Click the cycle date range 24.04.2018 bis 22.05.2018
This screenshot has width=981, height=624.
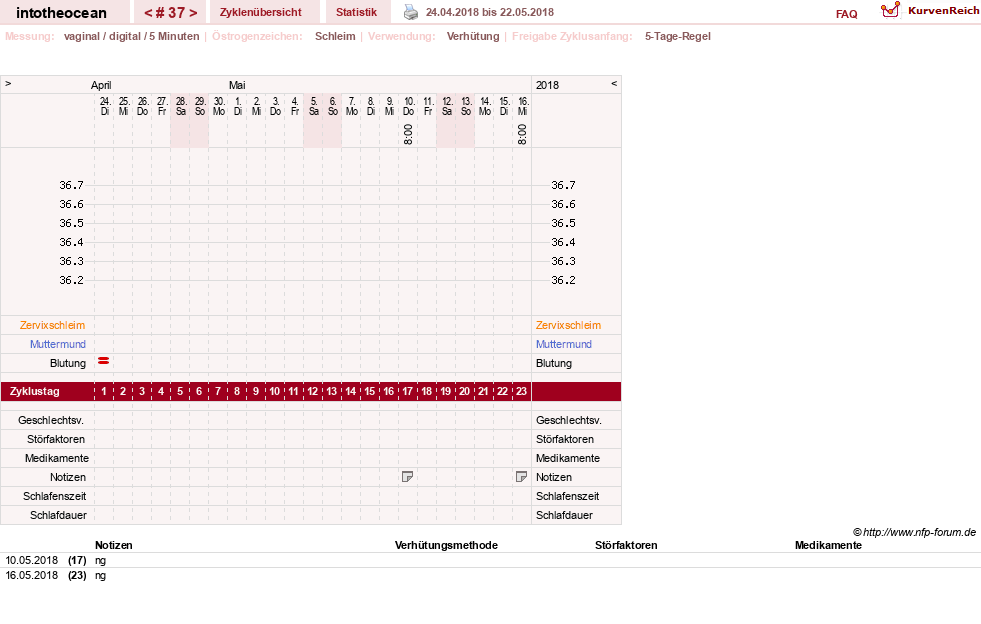(489, 12)
